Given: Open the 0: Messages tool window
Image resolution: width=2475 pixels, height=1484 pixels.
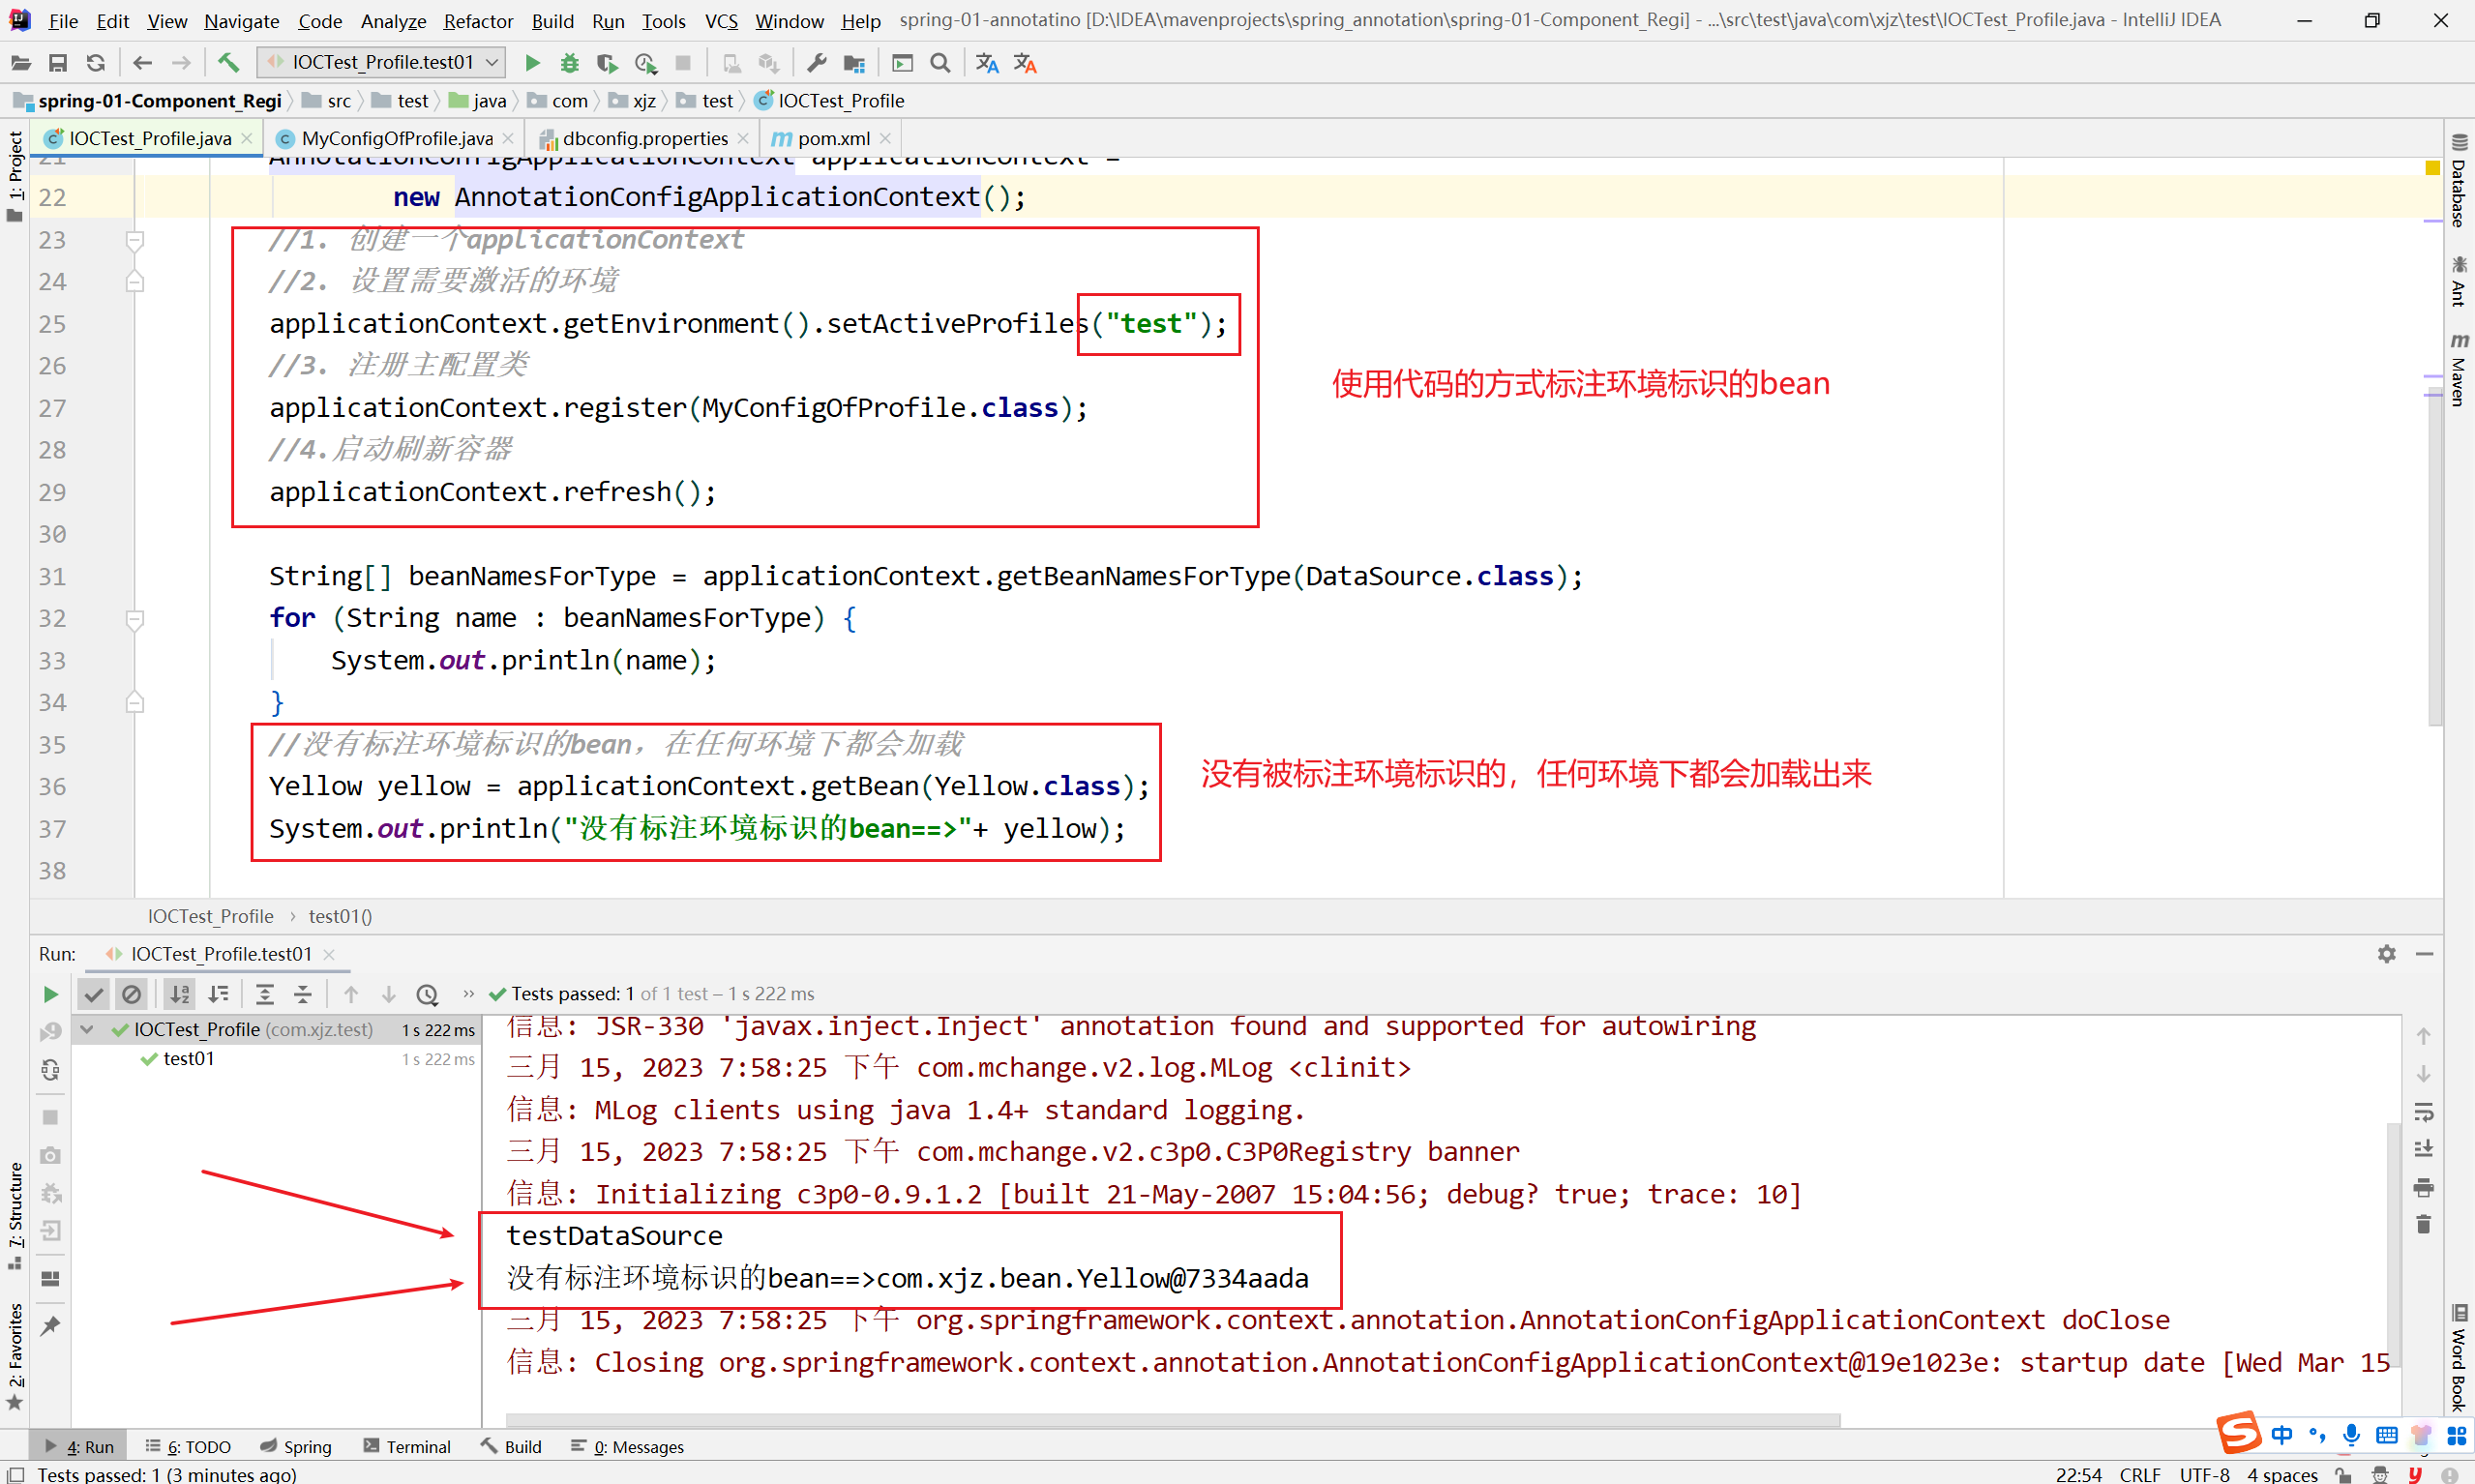Looking at the screenshot, I should 628,1446.
